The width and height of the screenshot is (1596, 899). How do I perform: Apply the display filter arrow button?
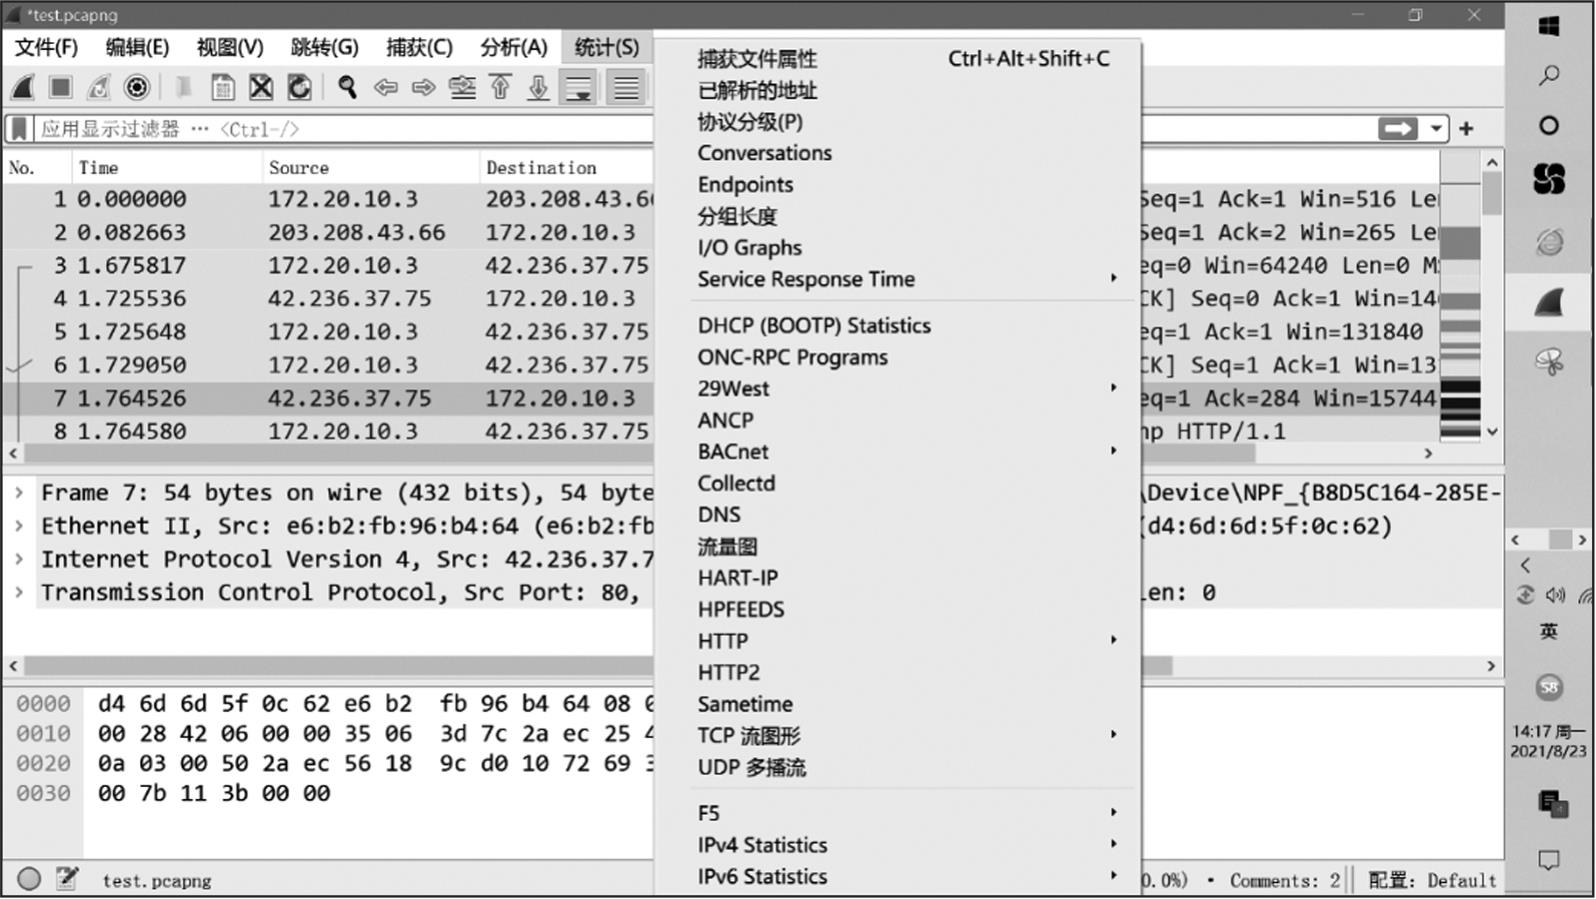(x=1397, y=129)
